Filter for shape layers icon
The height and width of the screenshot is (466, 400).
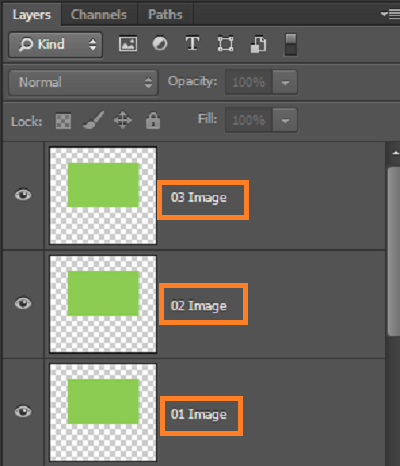(x=225, y=44)
